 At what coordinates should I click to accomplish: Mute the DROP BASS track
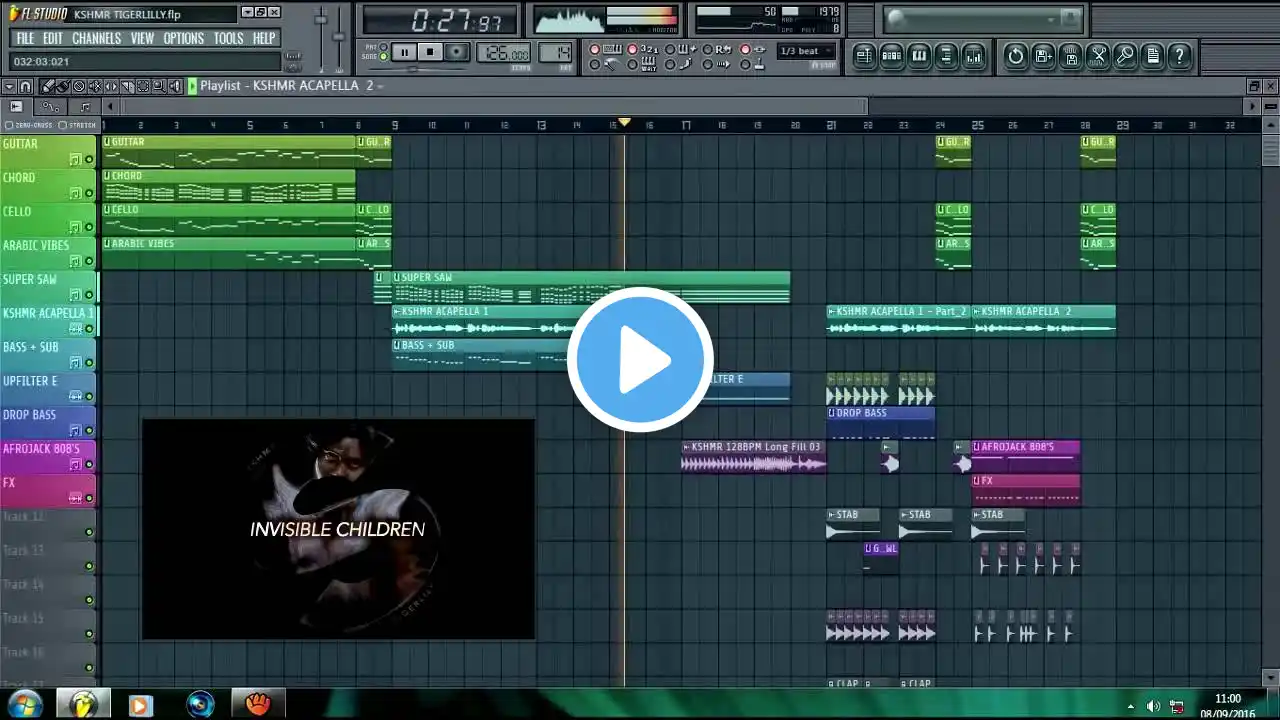point(89,432)
